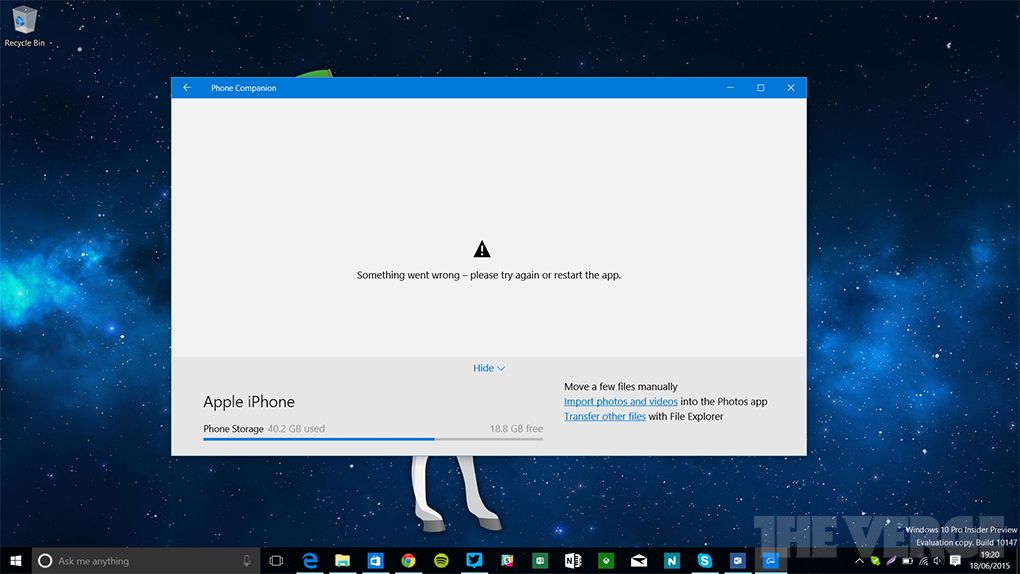Open the Wi-Fi network flyout
Image resolution: width=1020 pixels, height=574 pixels.
(923, 560)
